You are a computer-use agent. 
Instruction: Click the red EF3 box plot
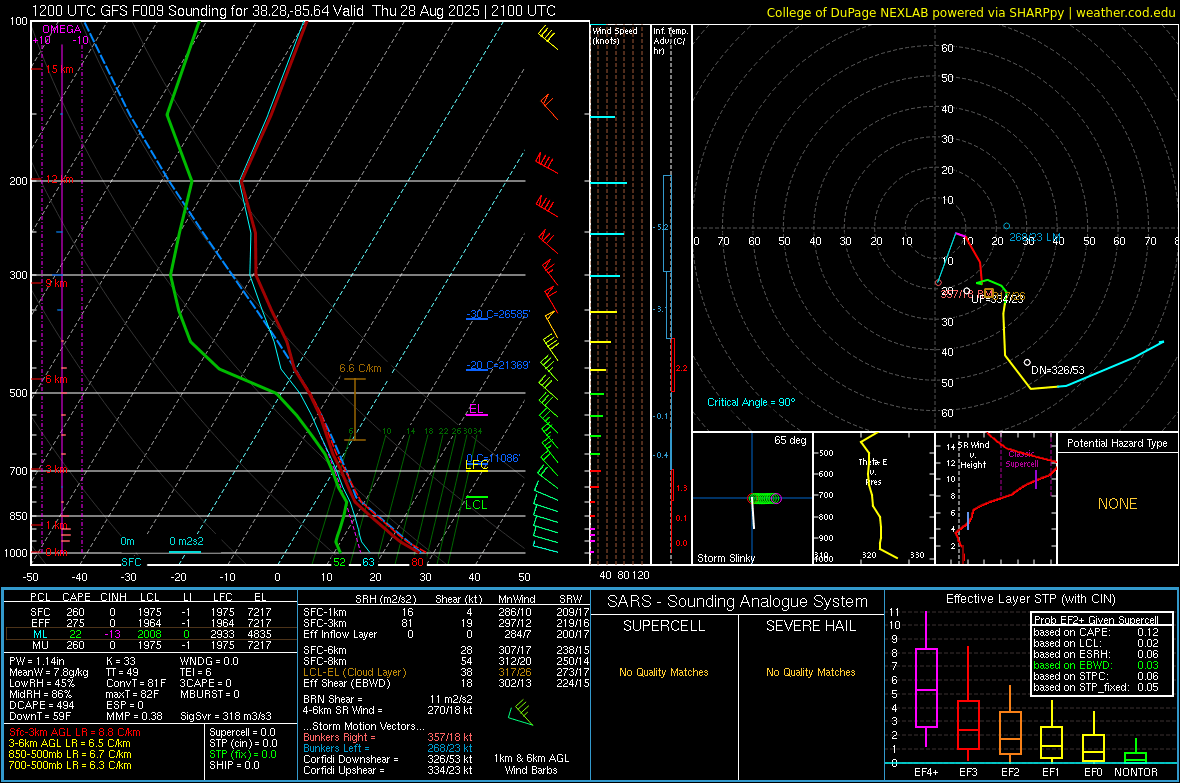click(968, 705)
